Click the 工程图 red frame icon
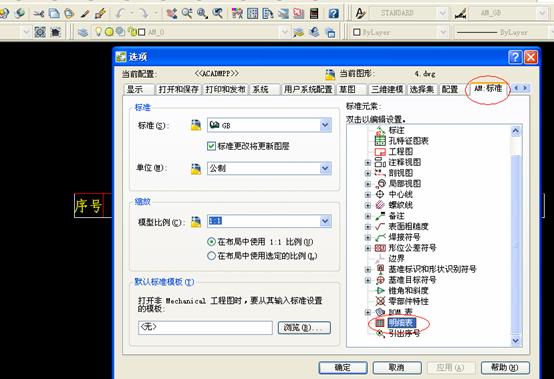 [x=380, y=152]
